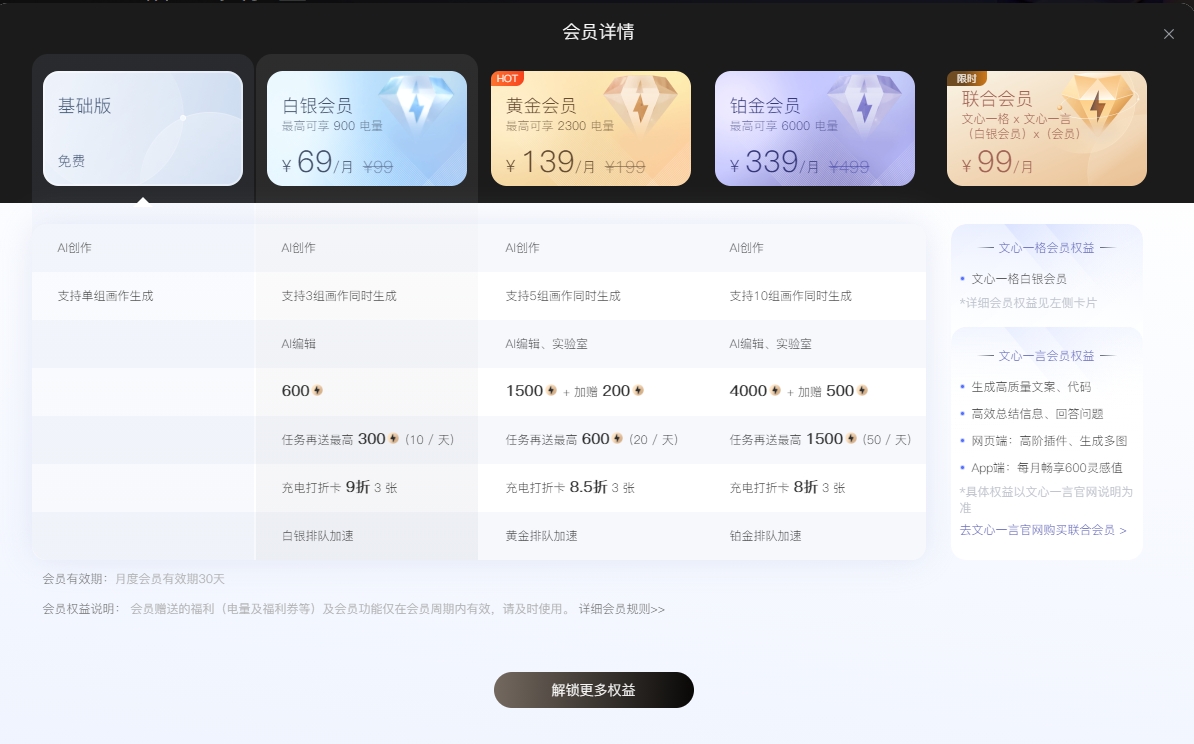Click the lightning icon after 任务再送最高 1500

tap(851, 439)
